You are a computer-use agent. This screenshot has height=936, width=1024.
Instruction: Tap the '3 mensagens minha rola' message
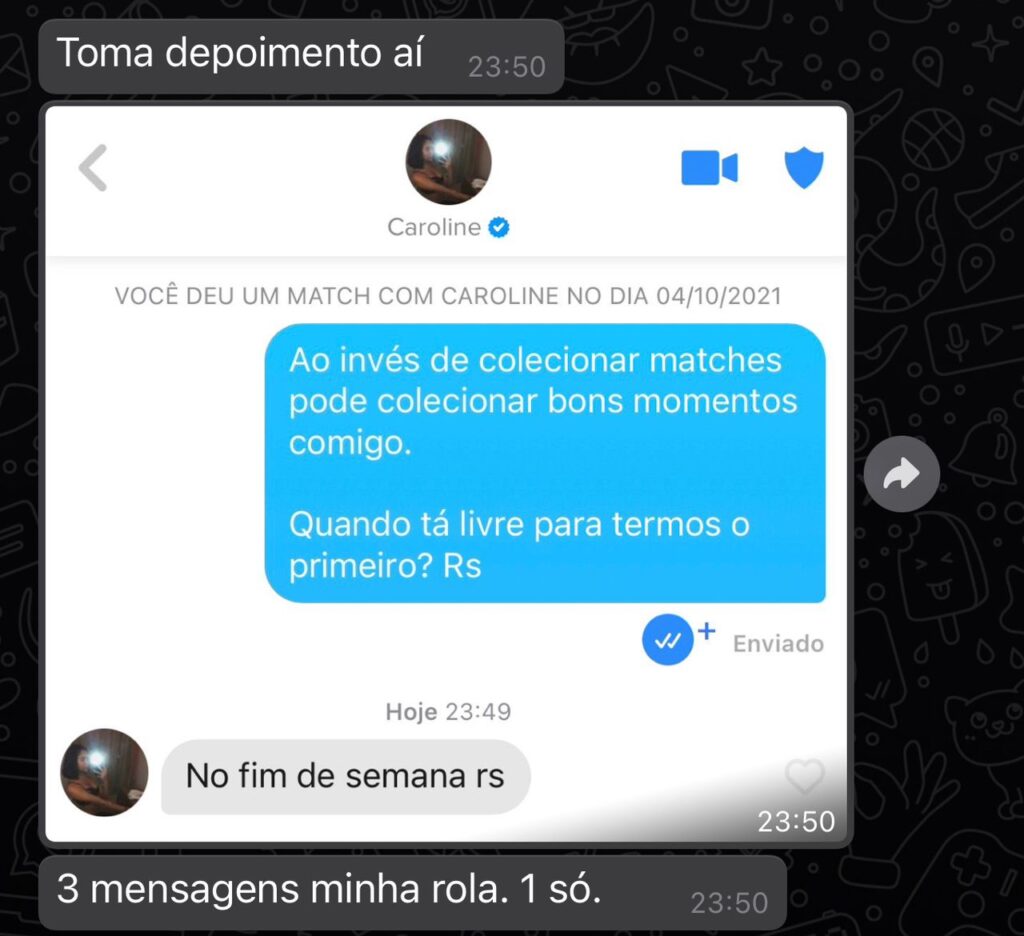click(412, 892)
